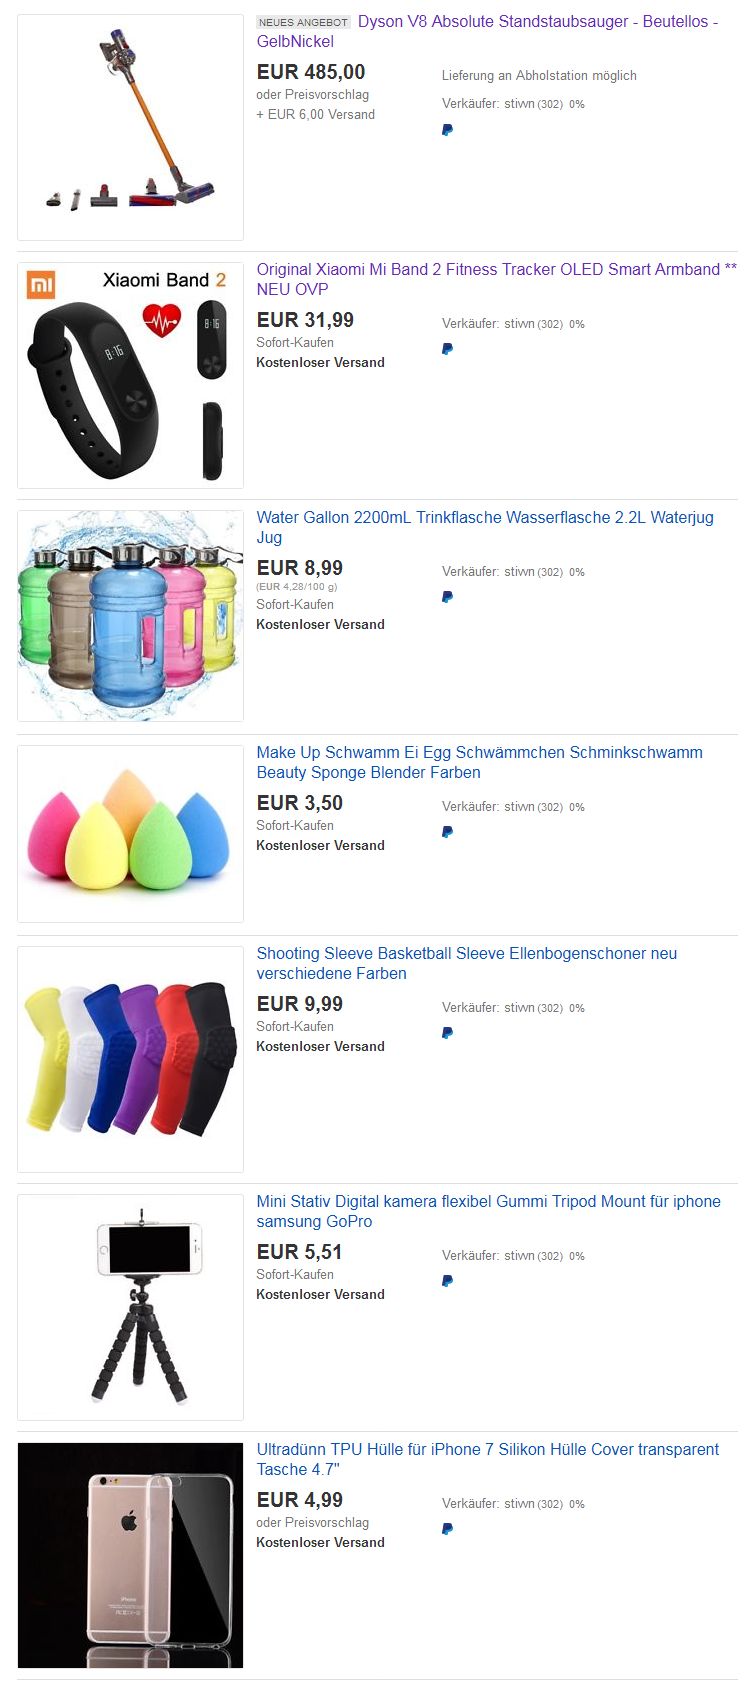Click PayPal icon under Shooting Sleeve listing
The image size is (744, 1690).
point(447,1034)
